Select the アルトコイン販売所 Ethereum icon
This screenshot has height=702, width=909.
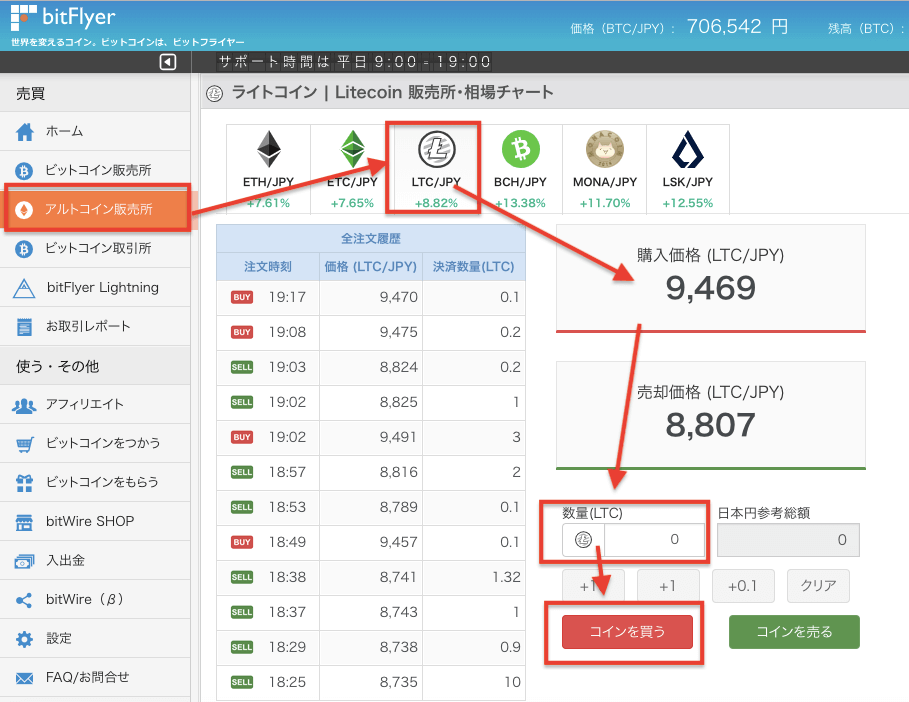pos(24,209)
